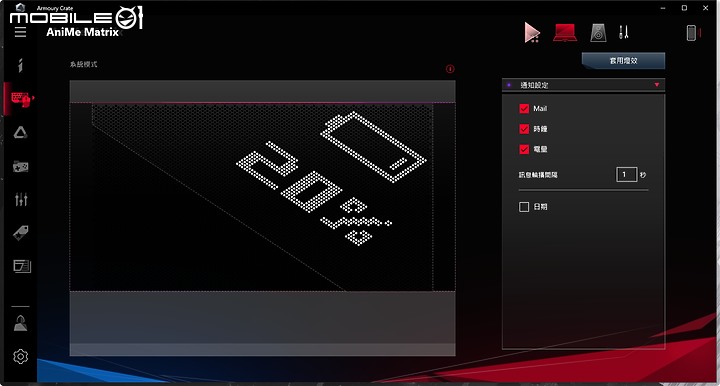Open the Home info page in sidebar
This screenshot has height=386, width=720.
20,65
